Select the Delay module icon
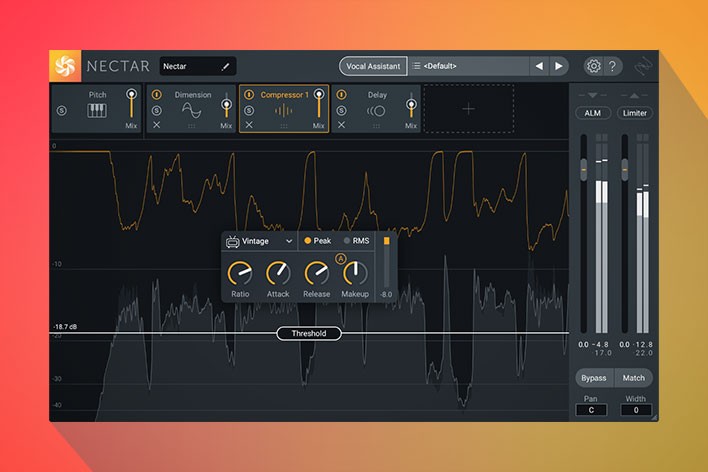This screenshot has width=708, height=472. (376, 110)
